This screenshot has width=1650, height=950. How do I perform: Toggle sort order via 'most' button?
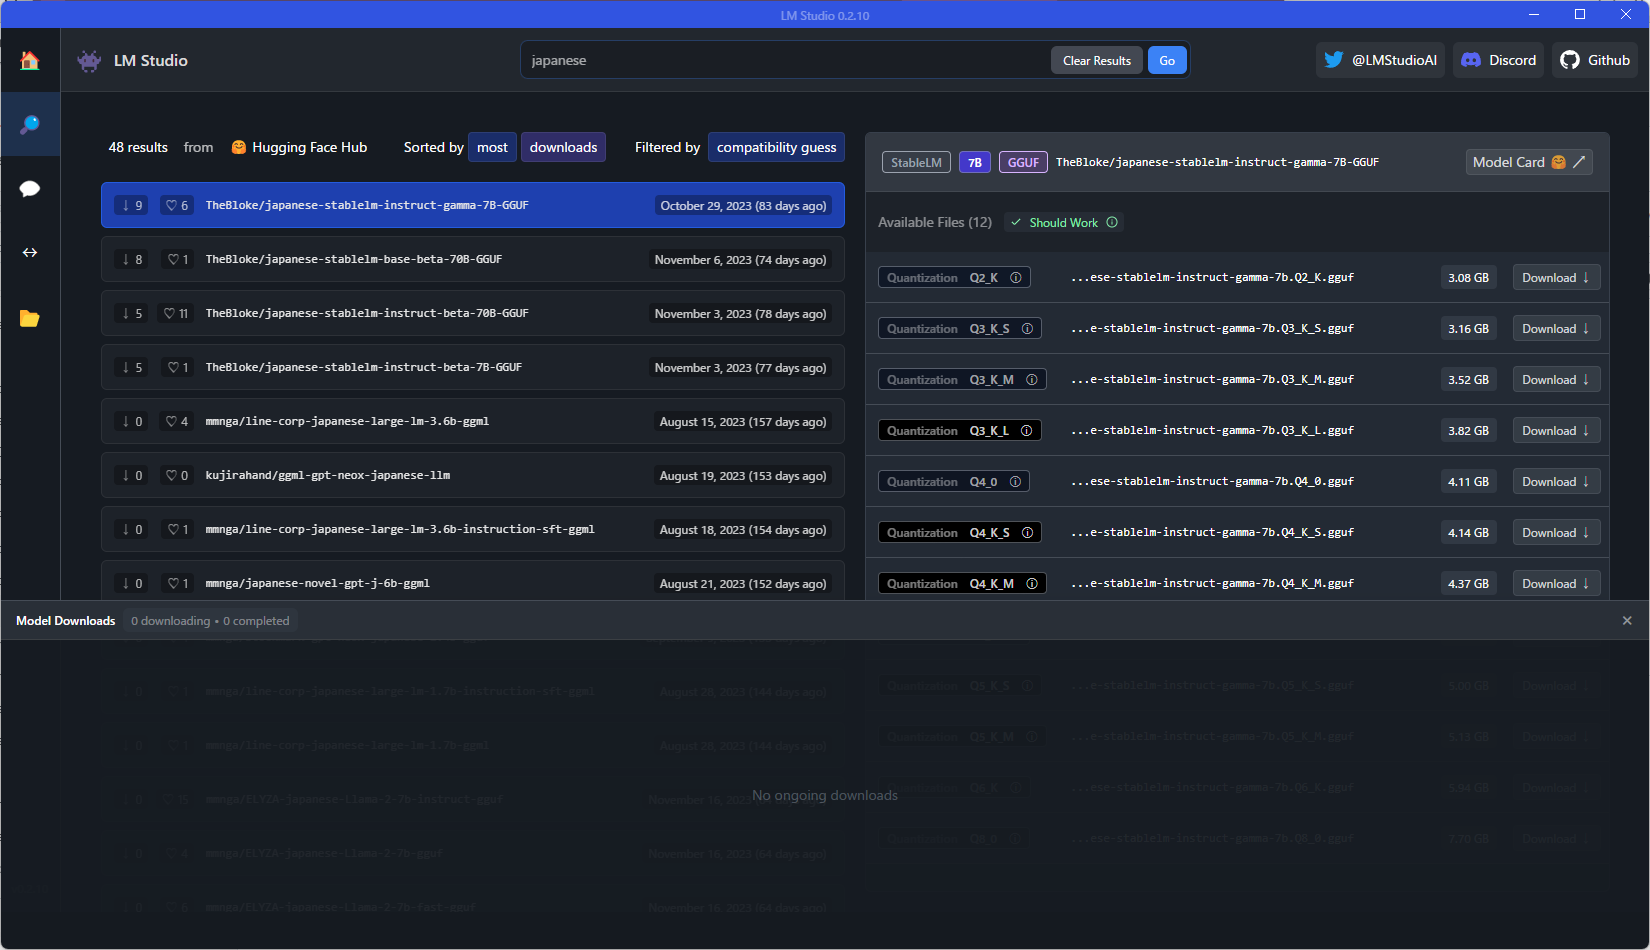[x=492, y=147]
